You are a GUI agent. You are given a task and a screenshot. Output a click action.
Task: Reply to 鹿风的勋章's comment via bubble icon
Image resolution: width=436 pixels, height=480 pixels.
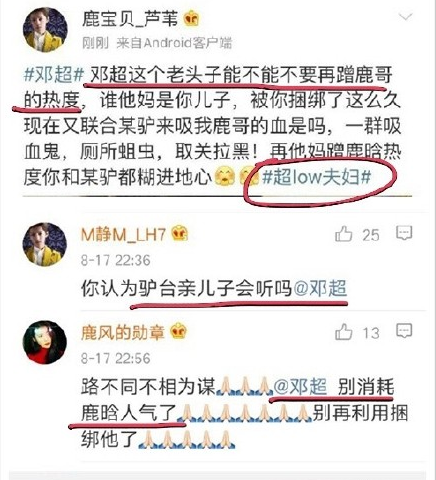pyautogui.click(x=404, y=331)
